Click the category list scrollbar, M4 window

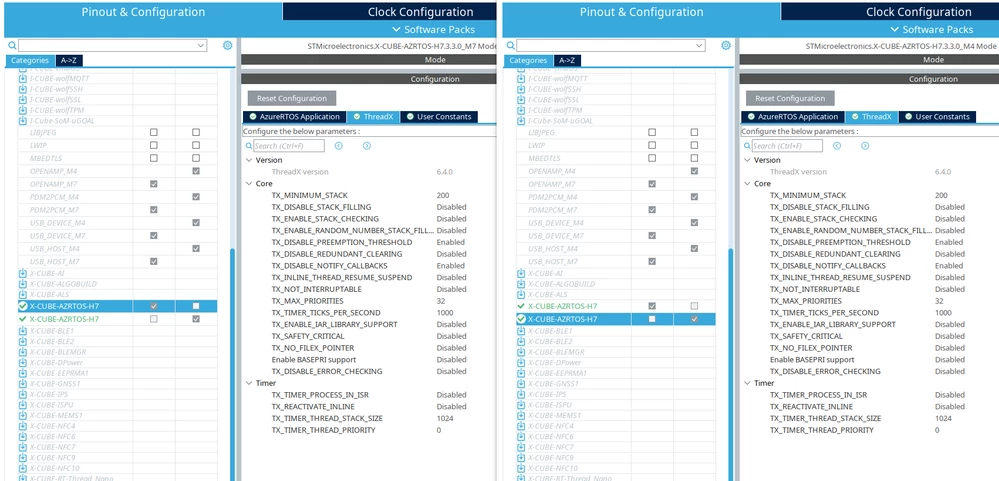pyautogui.click(x=730, y=363)
